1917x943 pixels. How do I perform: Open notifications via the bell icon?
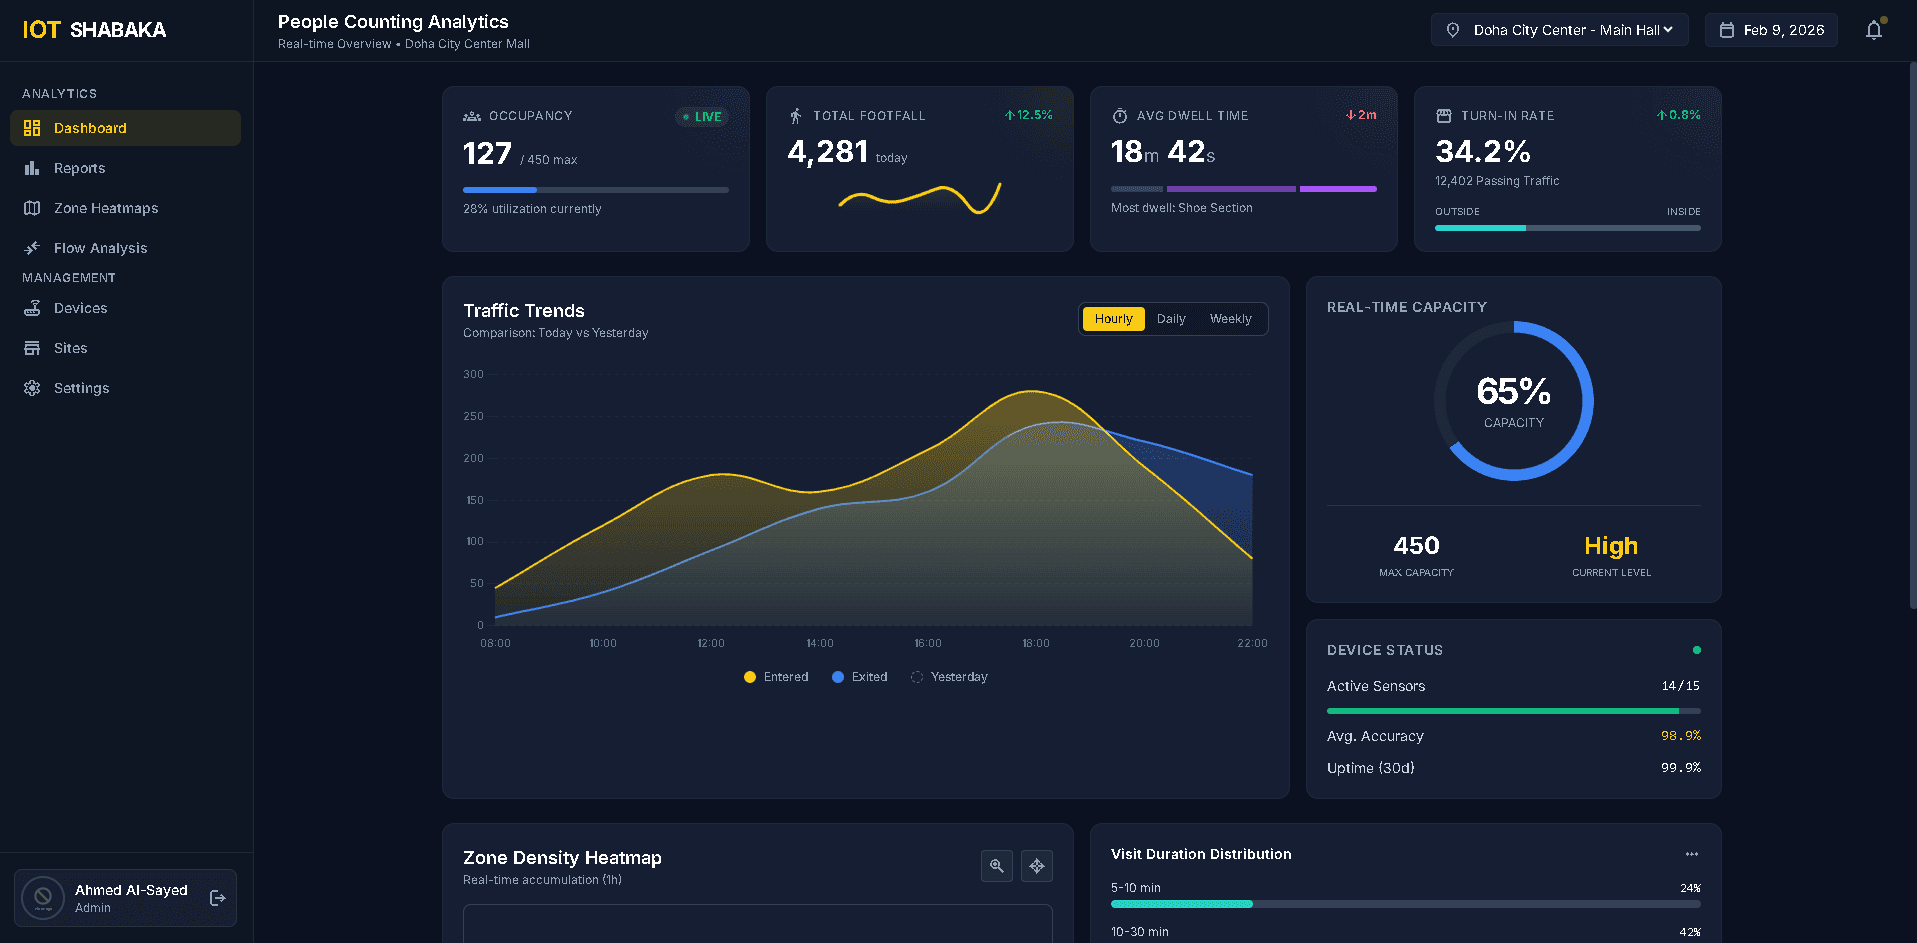[1872, 30]
